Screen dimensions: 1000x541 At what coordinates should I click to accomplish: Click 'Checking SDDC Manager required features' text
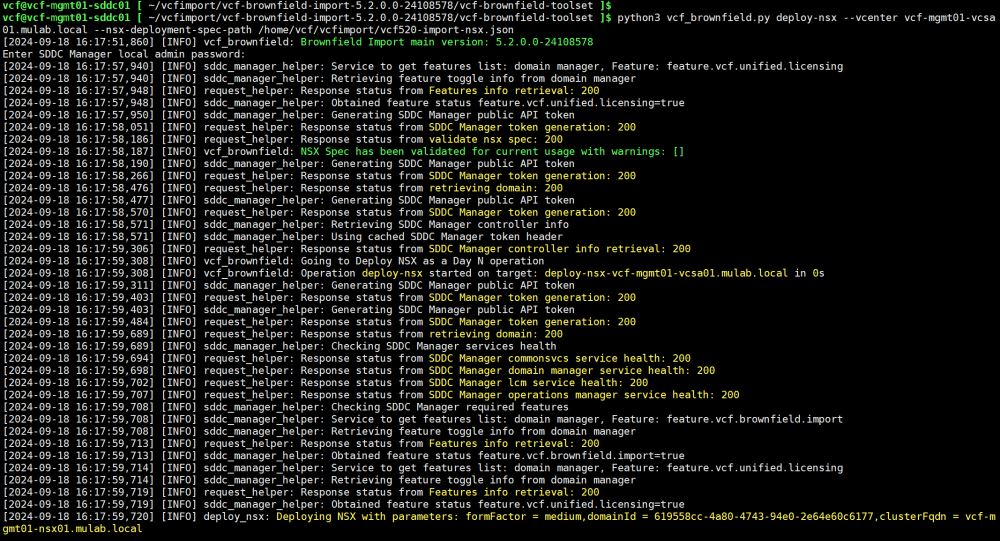[x=450, y=407]
